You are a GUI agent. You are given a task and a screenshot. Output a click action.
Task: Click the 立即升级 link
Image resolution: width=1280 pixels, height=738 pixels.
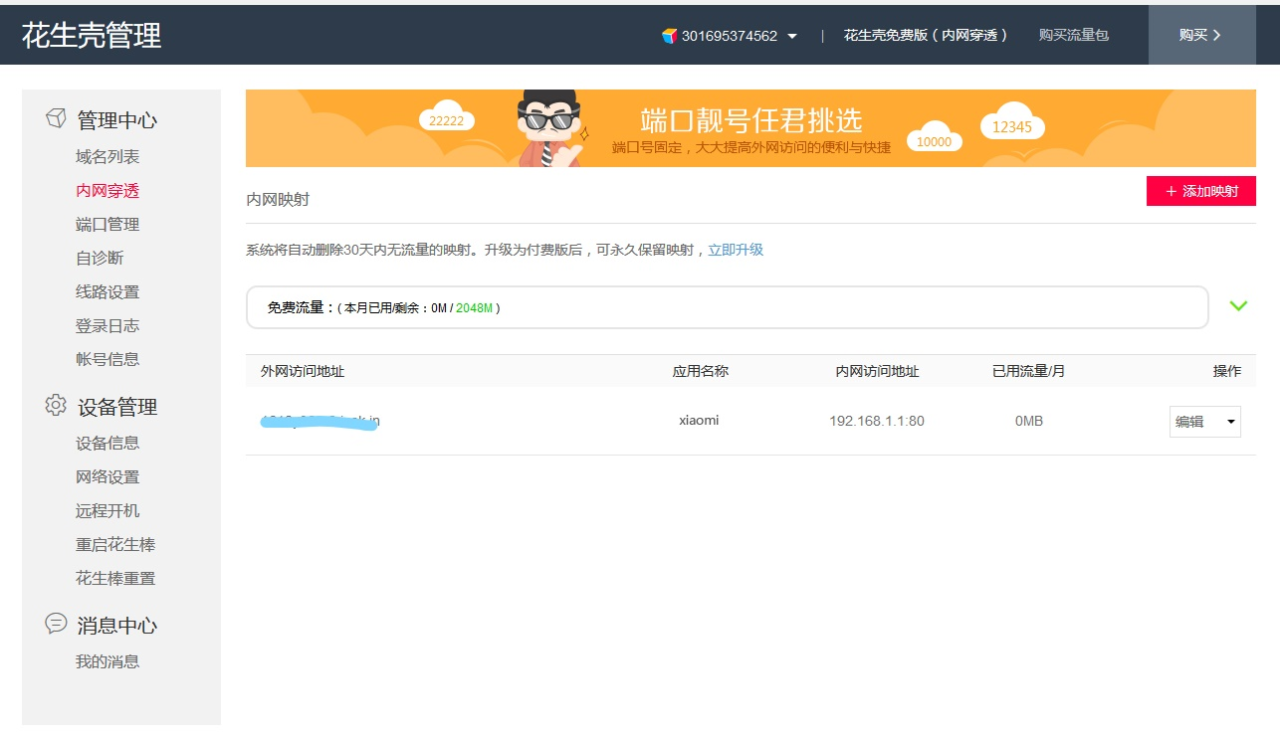click(x=735, y=249)
